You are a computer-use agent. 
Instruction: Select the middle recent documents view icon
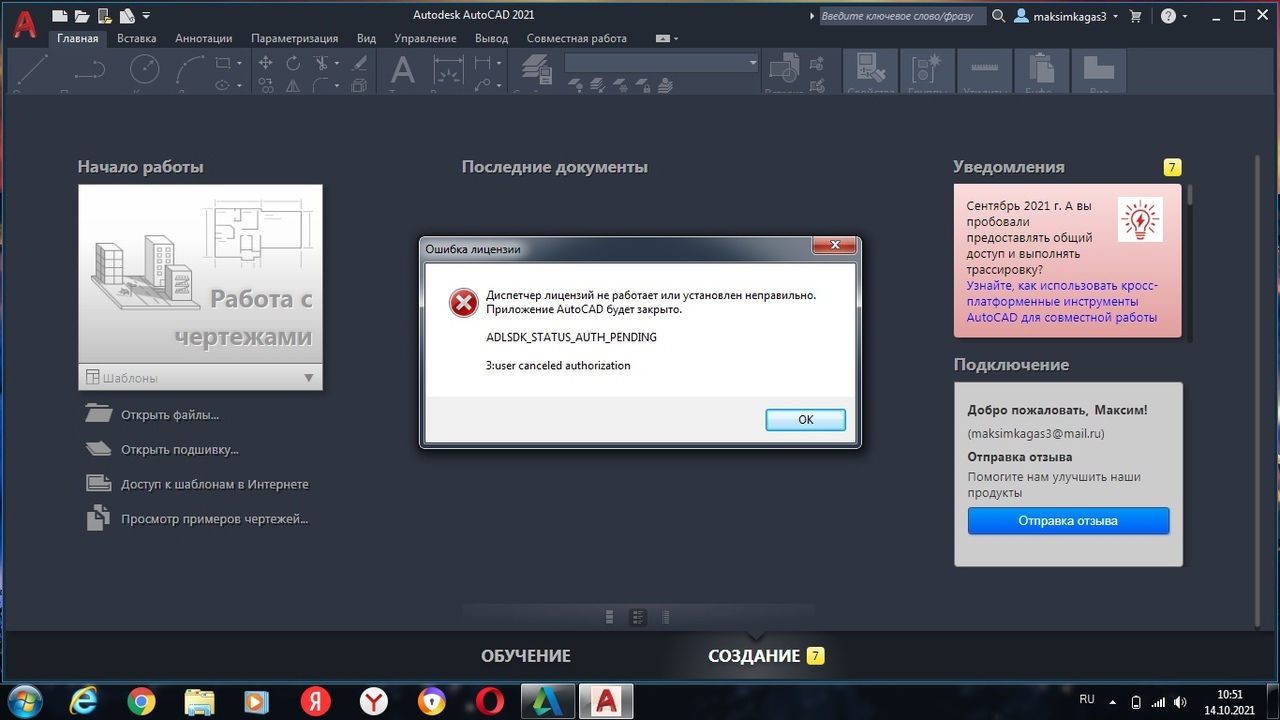pos(638,617)
